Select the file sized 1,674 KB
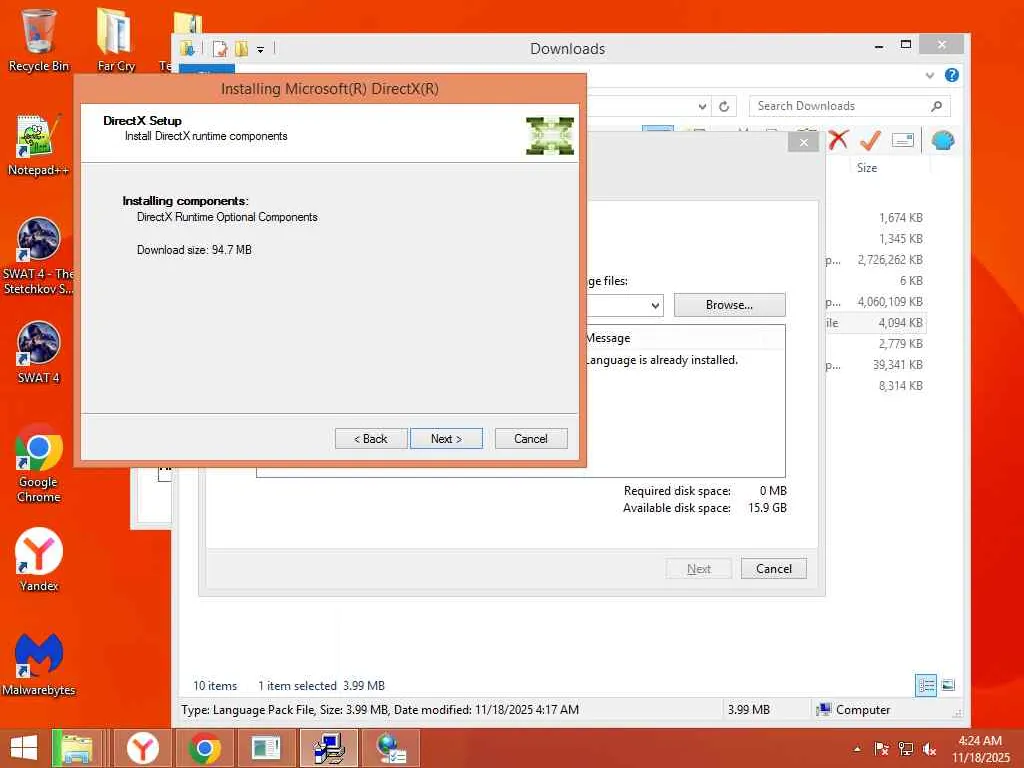This screenshot has height=768, width=1024. coord(875,217)
